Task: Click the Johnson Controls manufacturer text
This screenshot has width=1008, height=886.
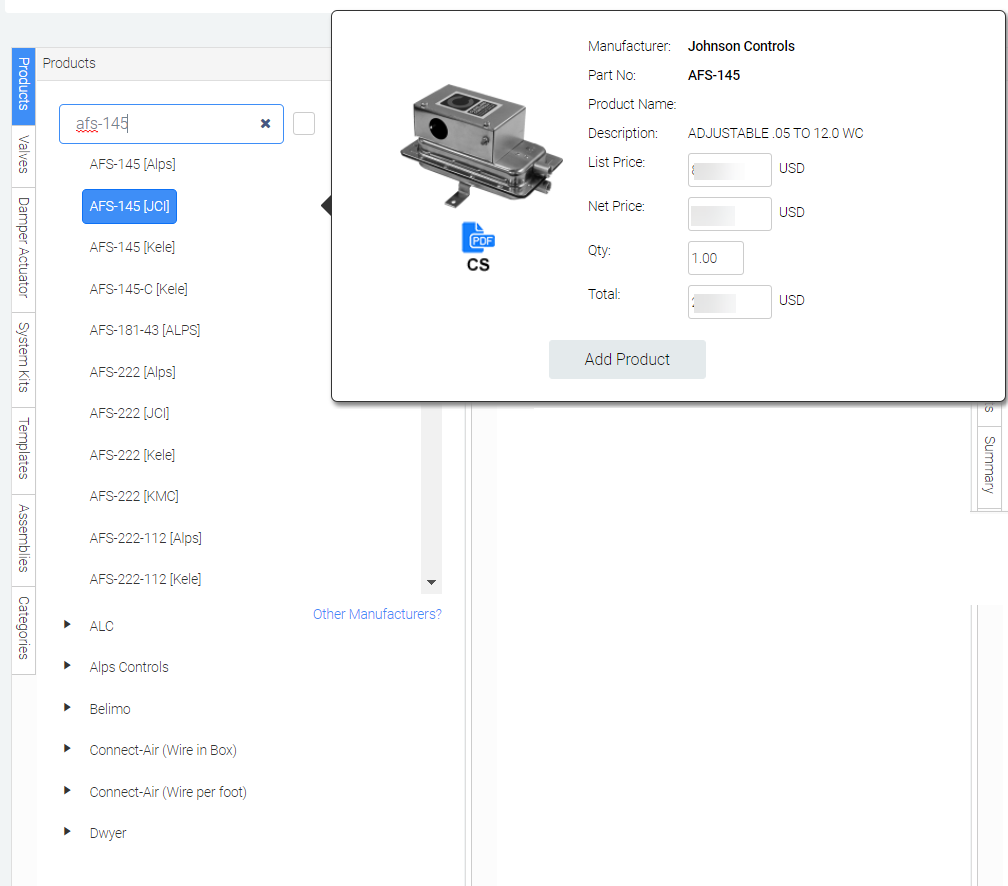Action: click(x=741, y=46)
